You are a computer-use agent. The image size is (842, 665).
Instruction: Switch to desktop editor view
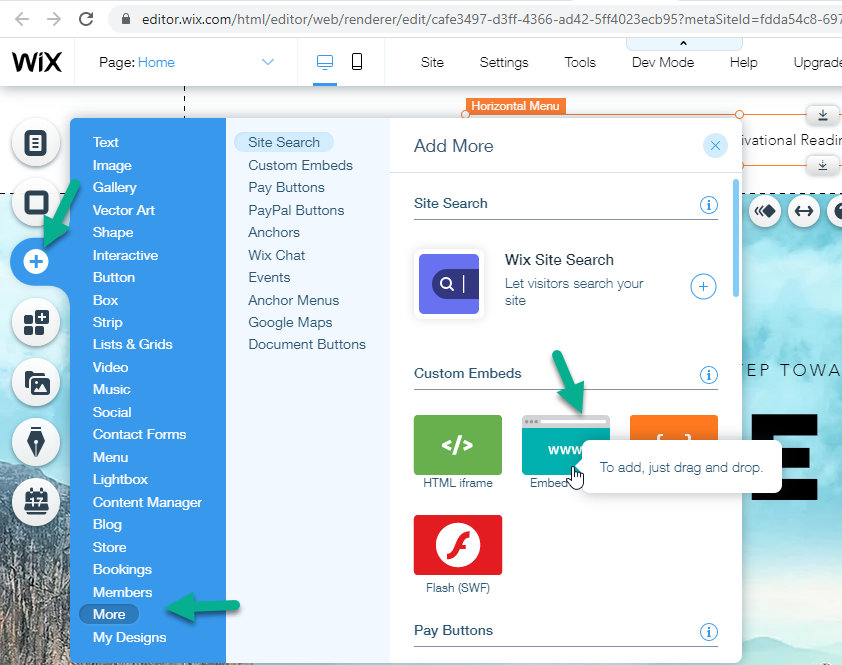tap(325, 62)
